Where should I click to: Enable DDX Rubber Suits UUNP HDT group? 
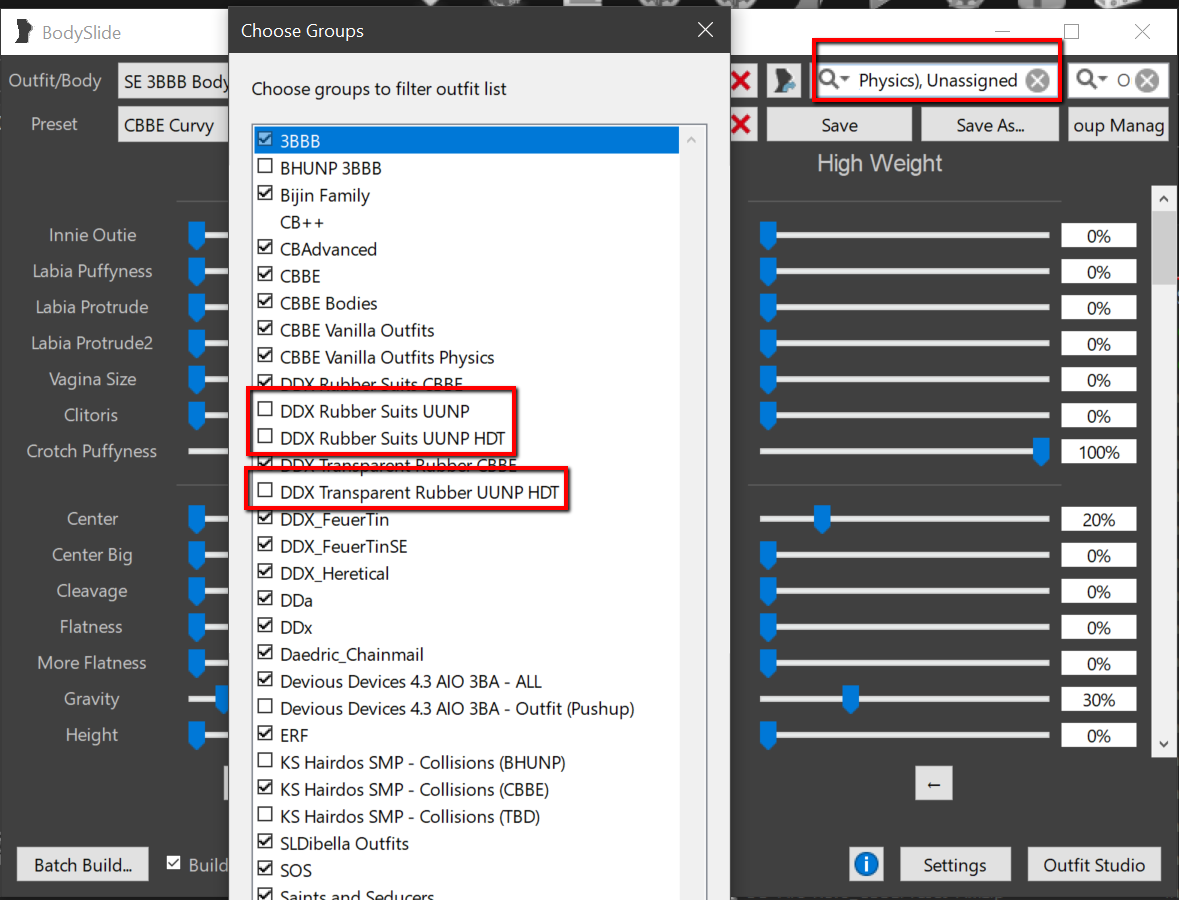point(265,437)
